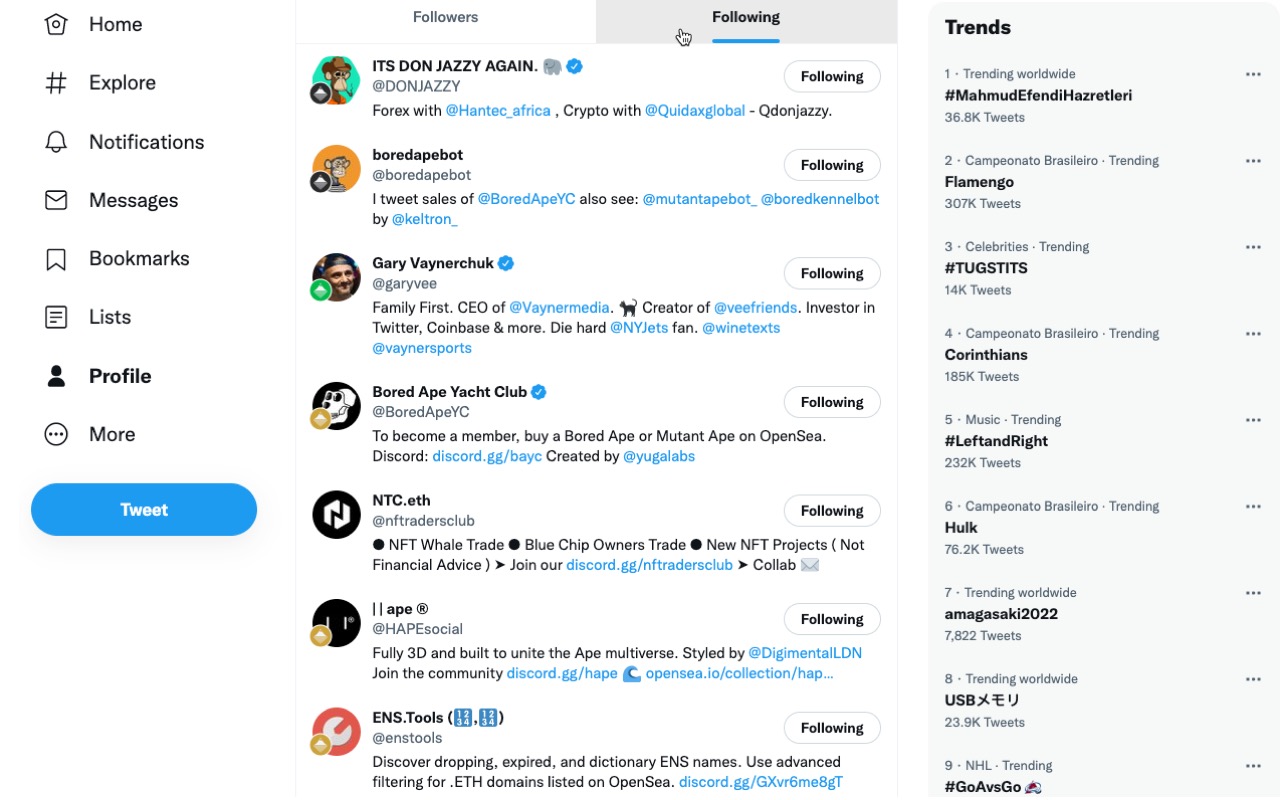The width and height of the screenshot is (1280, 800).
Task: Toggle Following button for boredapebot
Action: pyautogui.click(x=831, y=165)
